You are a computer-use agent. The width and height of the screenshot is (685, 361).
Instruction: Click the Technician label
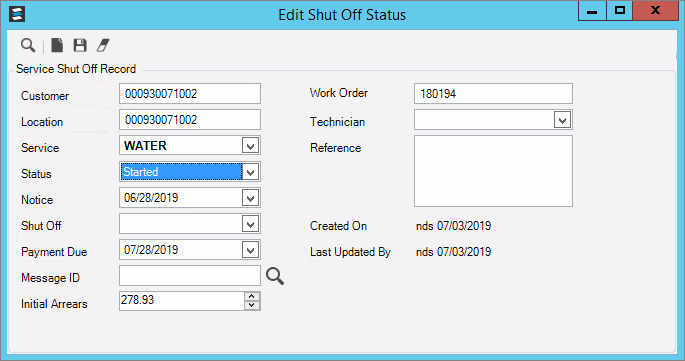point(337,121)
